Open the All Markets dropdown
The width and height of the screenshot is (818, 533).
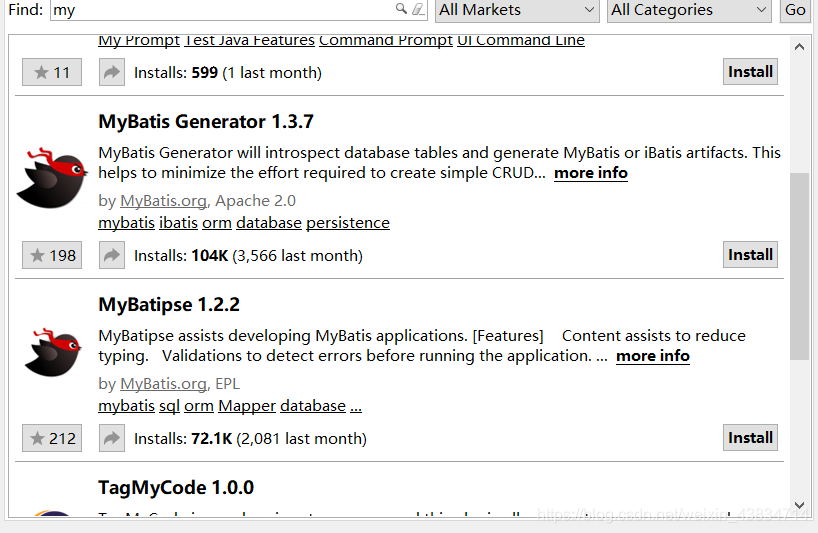[517, 10]
